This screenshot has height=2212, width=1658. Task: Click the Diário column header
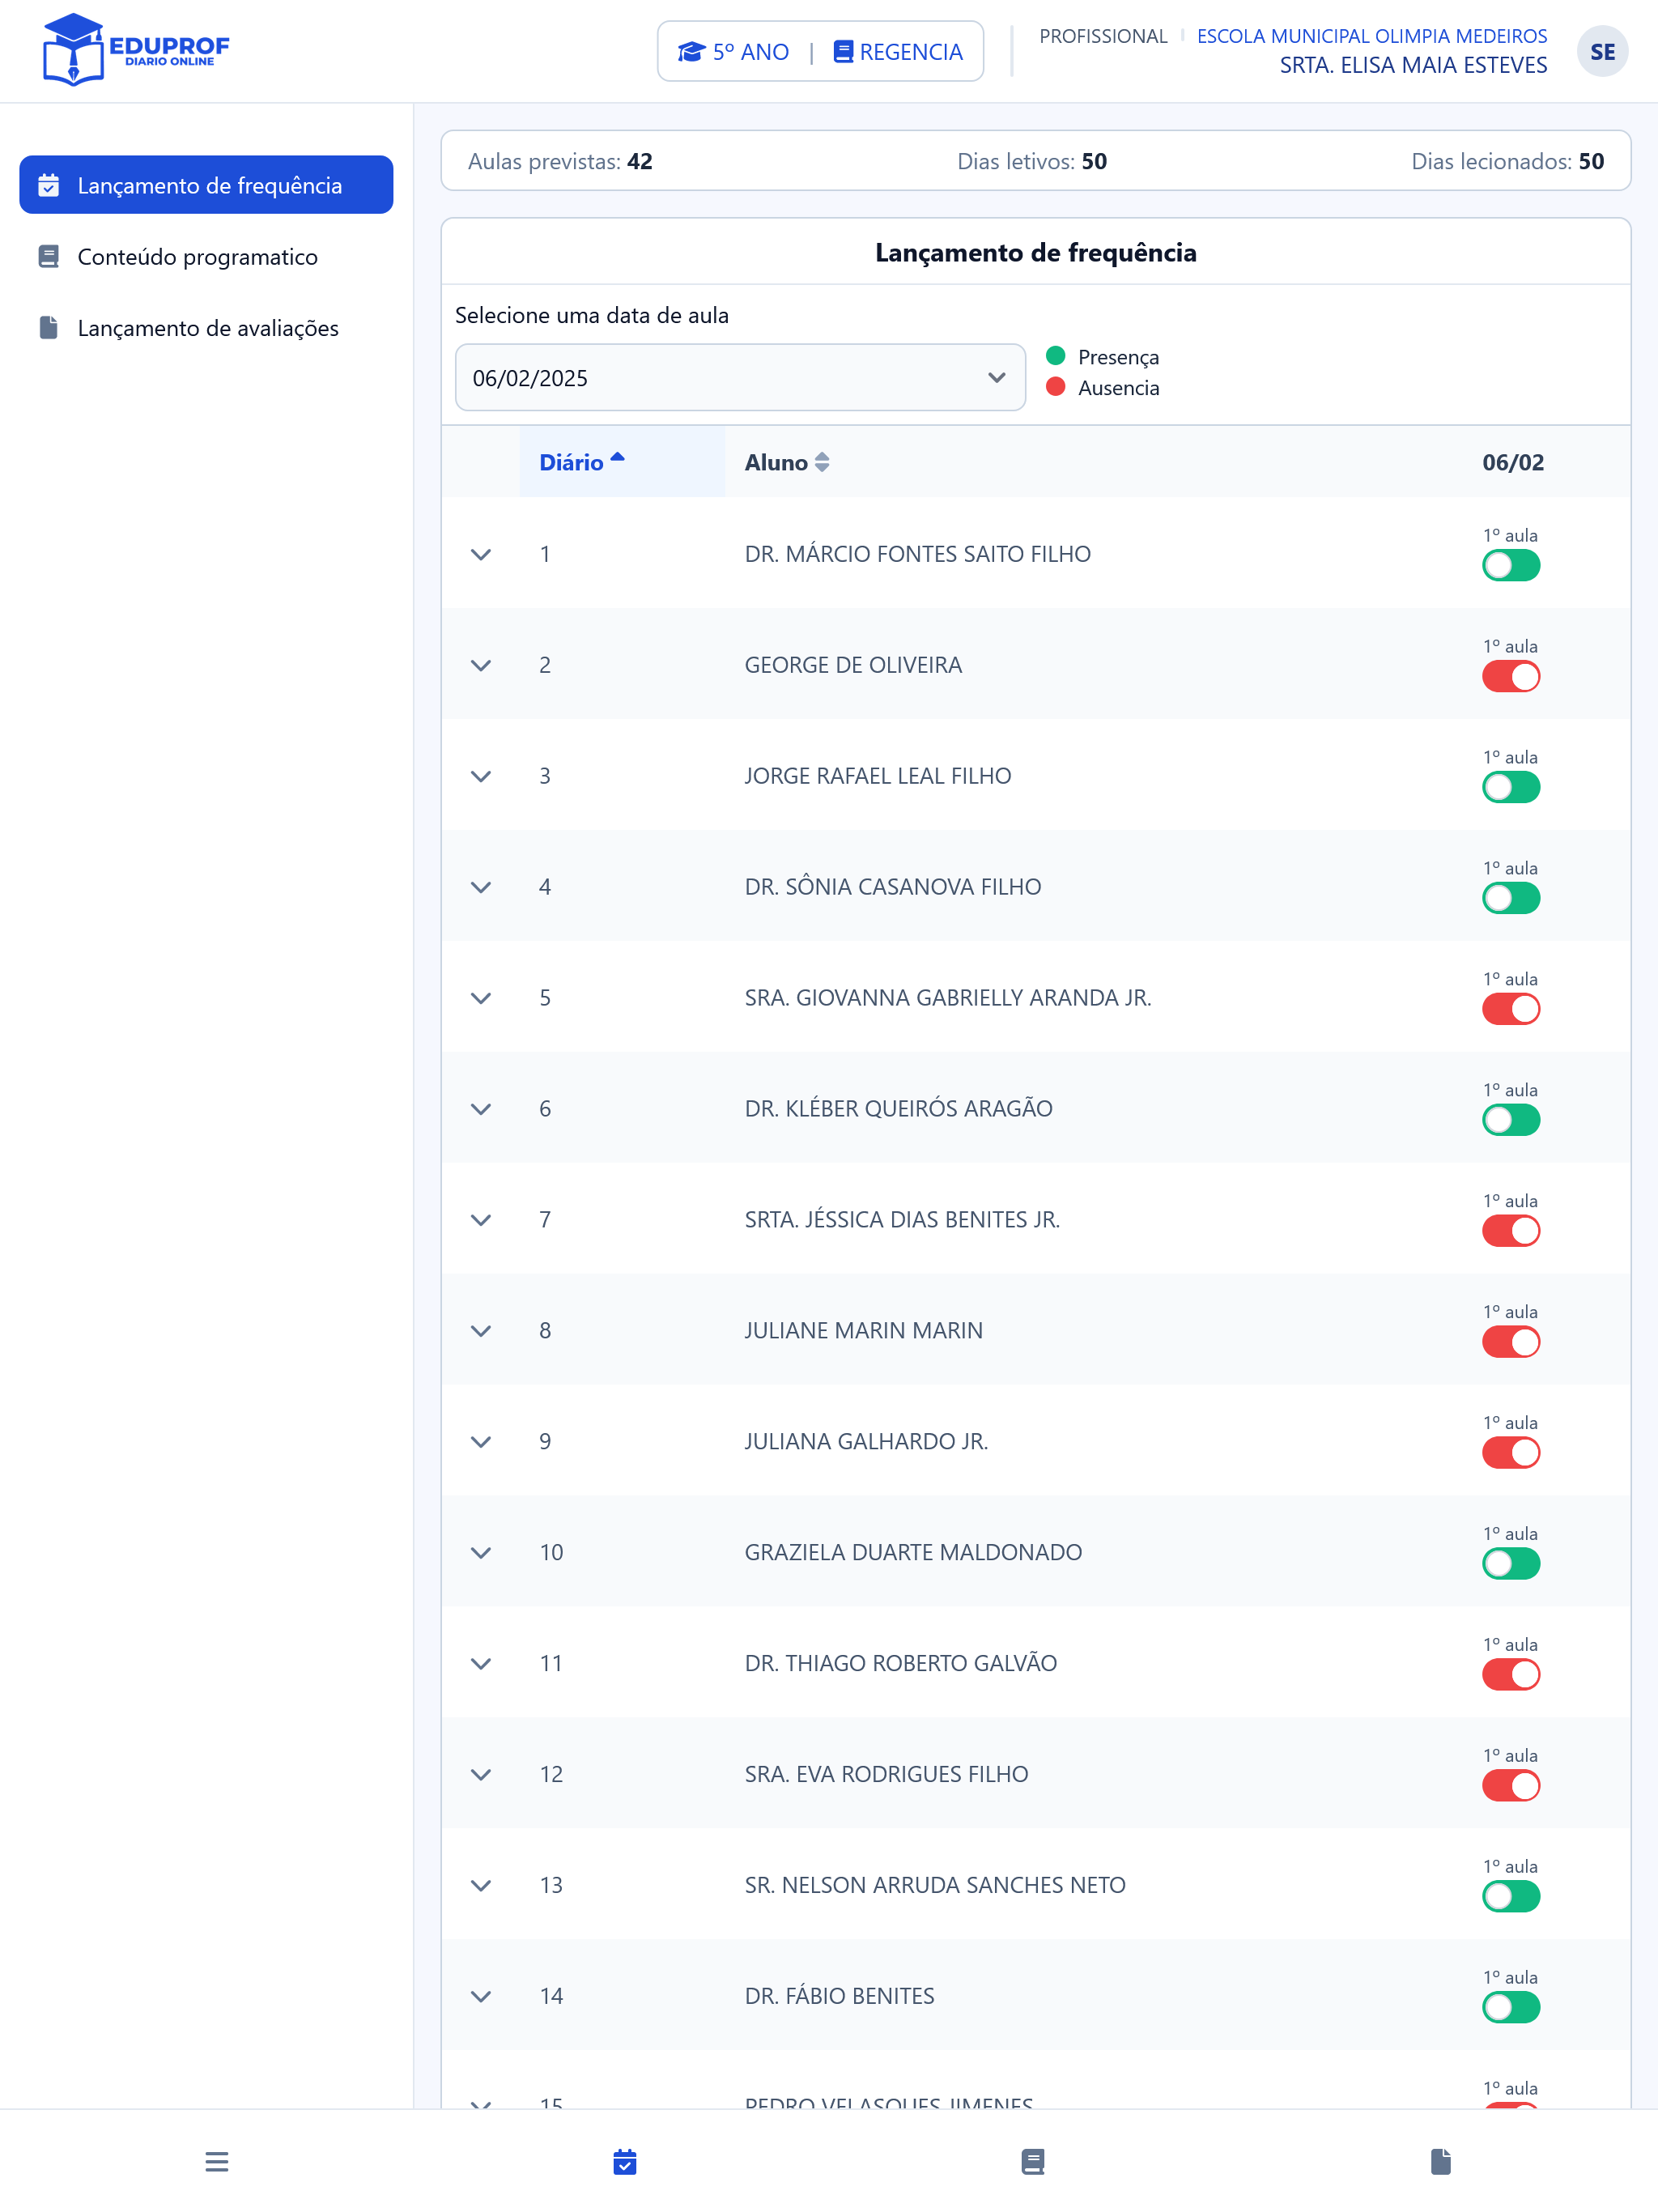[x=622, y=462]
